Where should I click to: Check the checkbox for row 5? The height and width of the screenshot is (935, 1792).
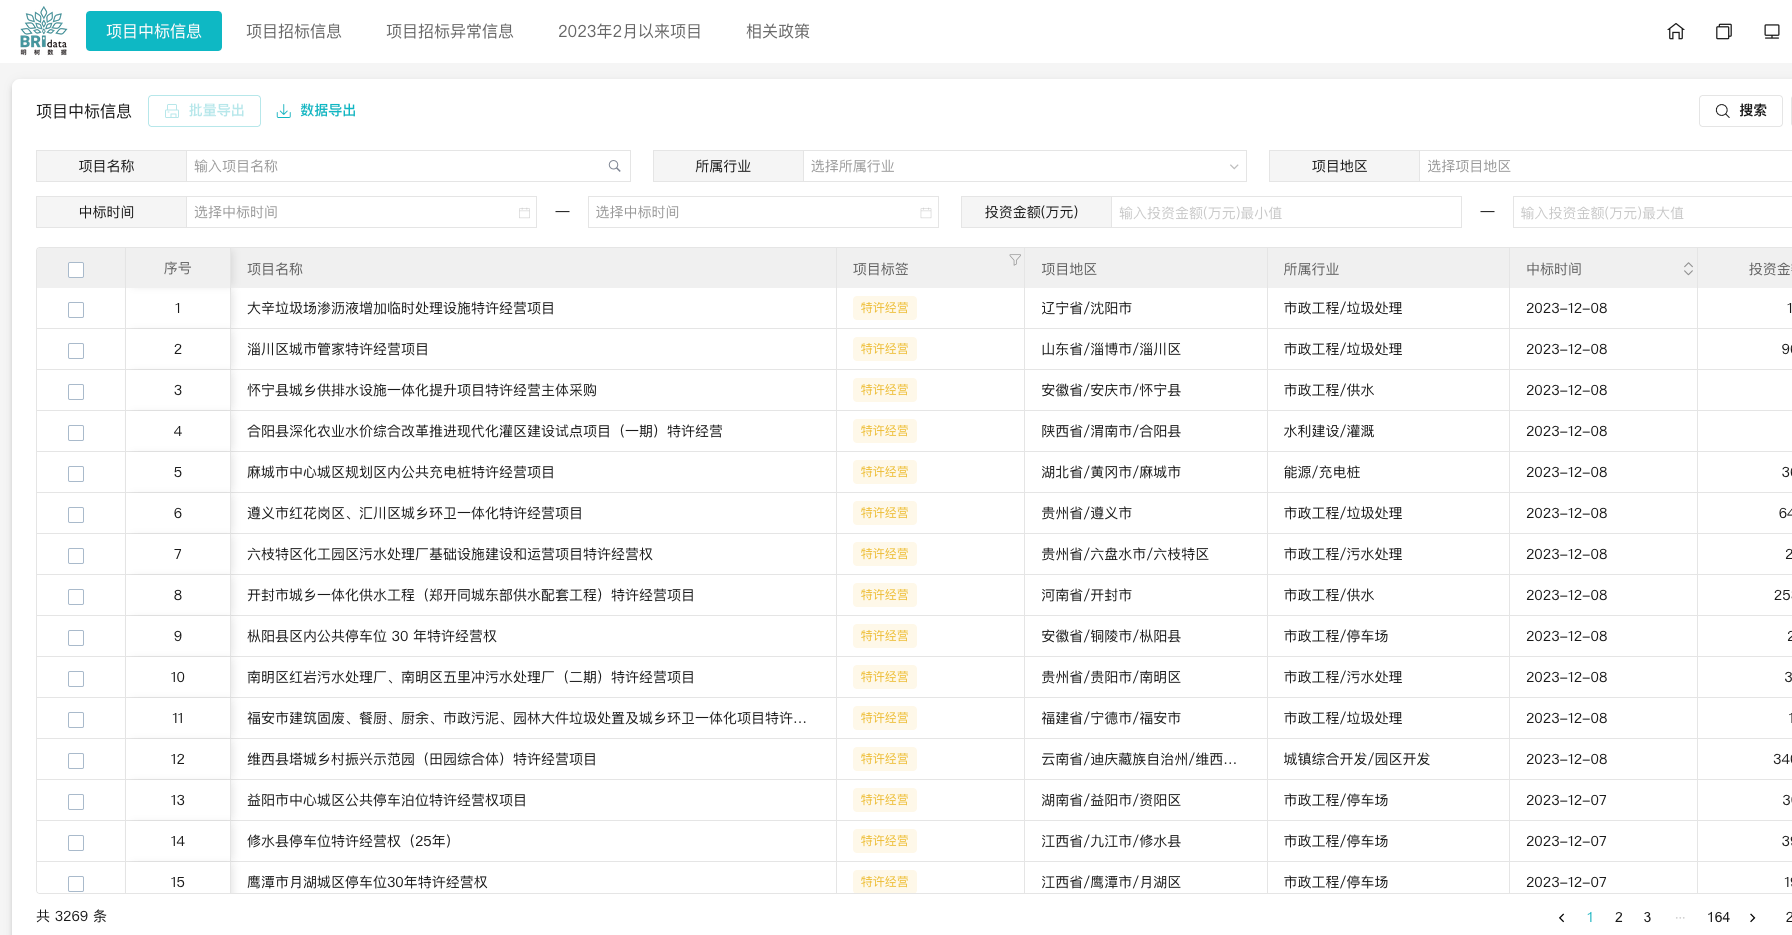click(76, 474)
